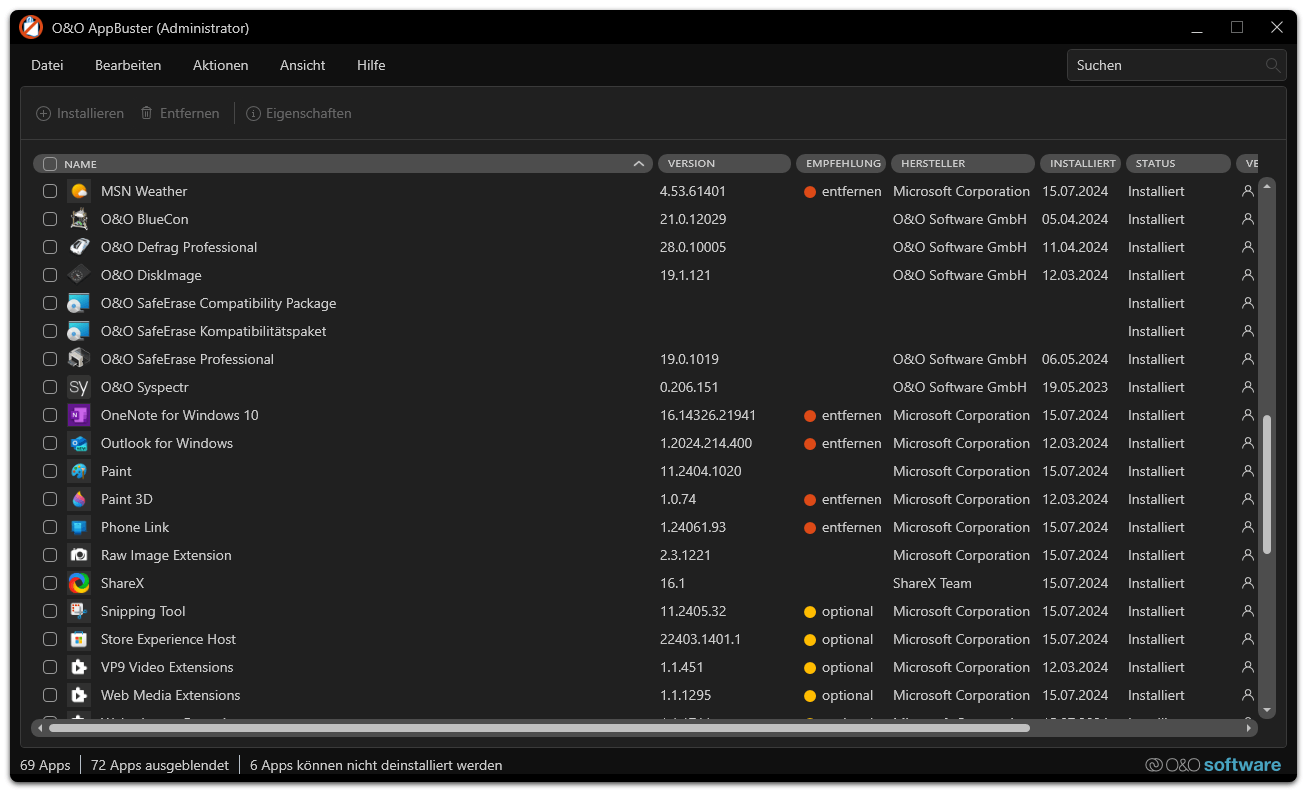Check the MSN Weather checkbox
Screen dimensions: 1307x792
click(50, 191)
